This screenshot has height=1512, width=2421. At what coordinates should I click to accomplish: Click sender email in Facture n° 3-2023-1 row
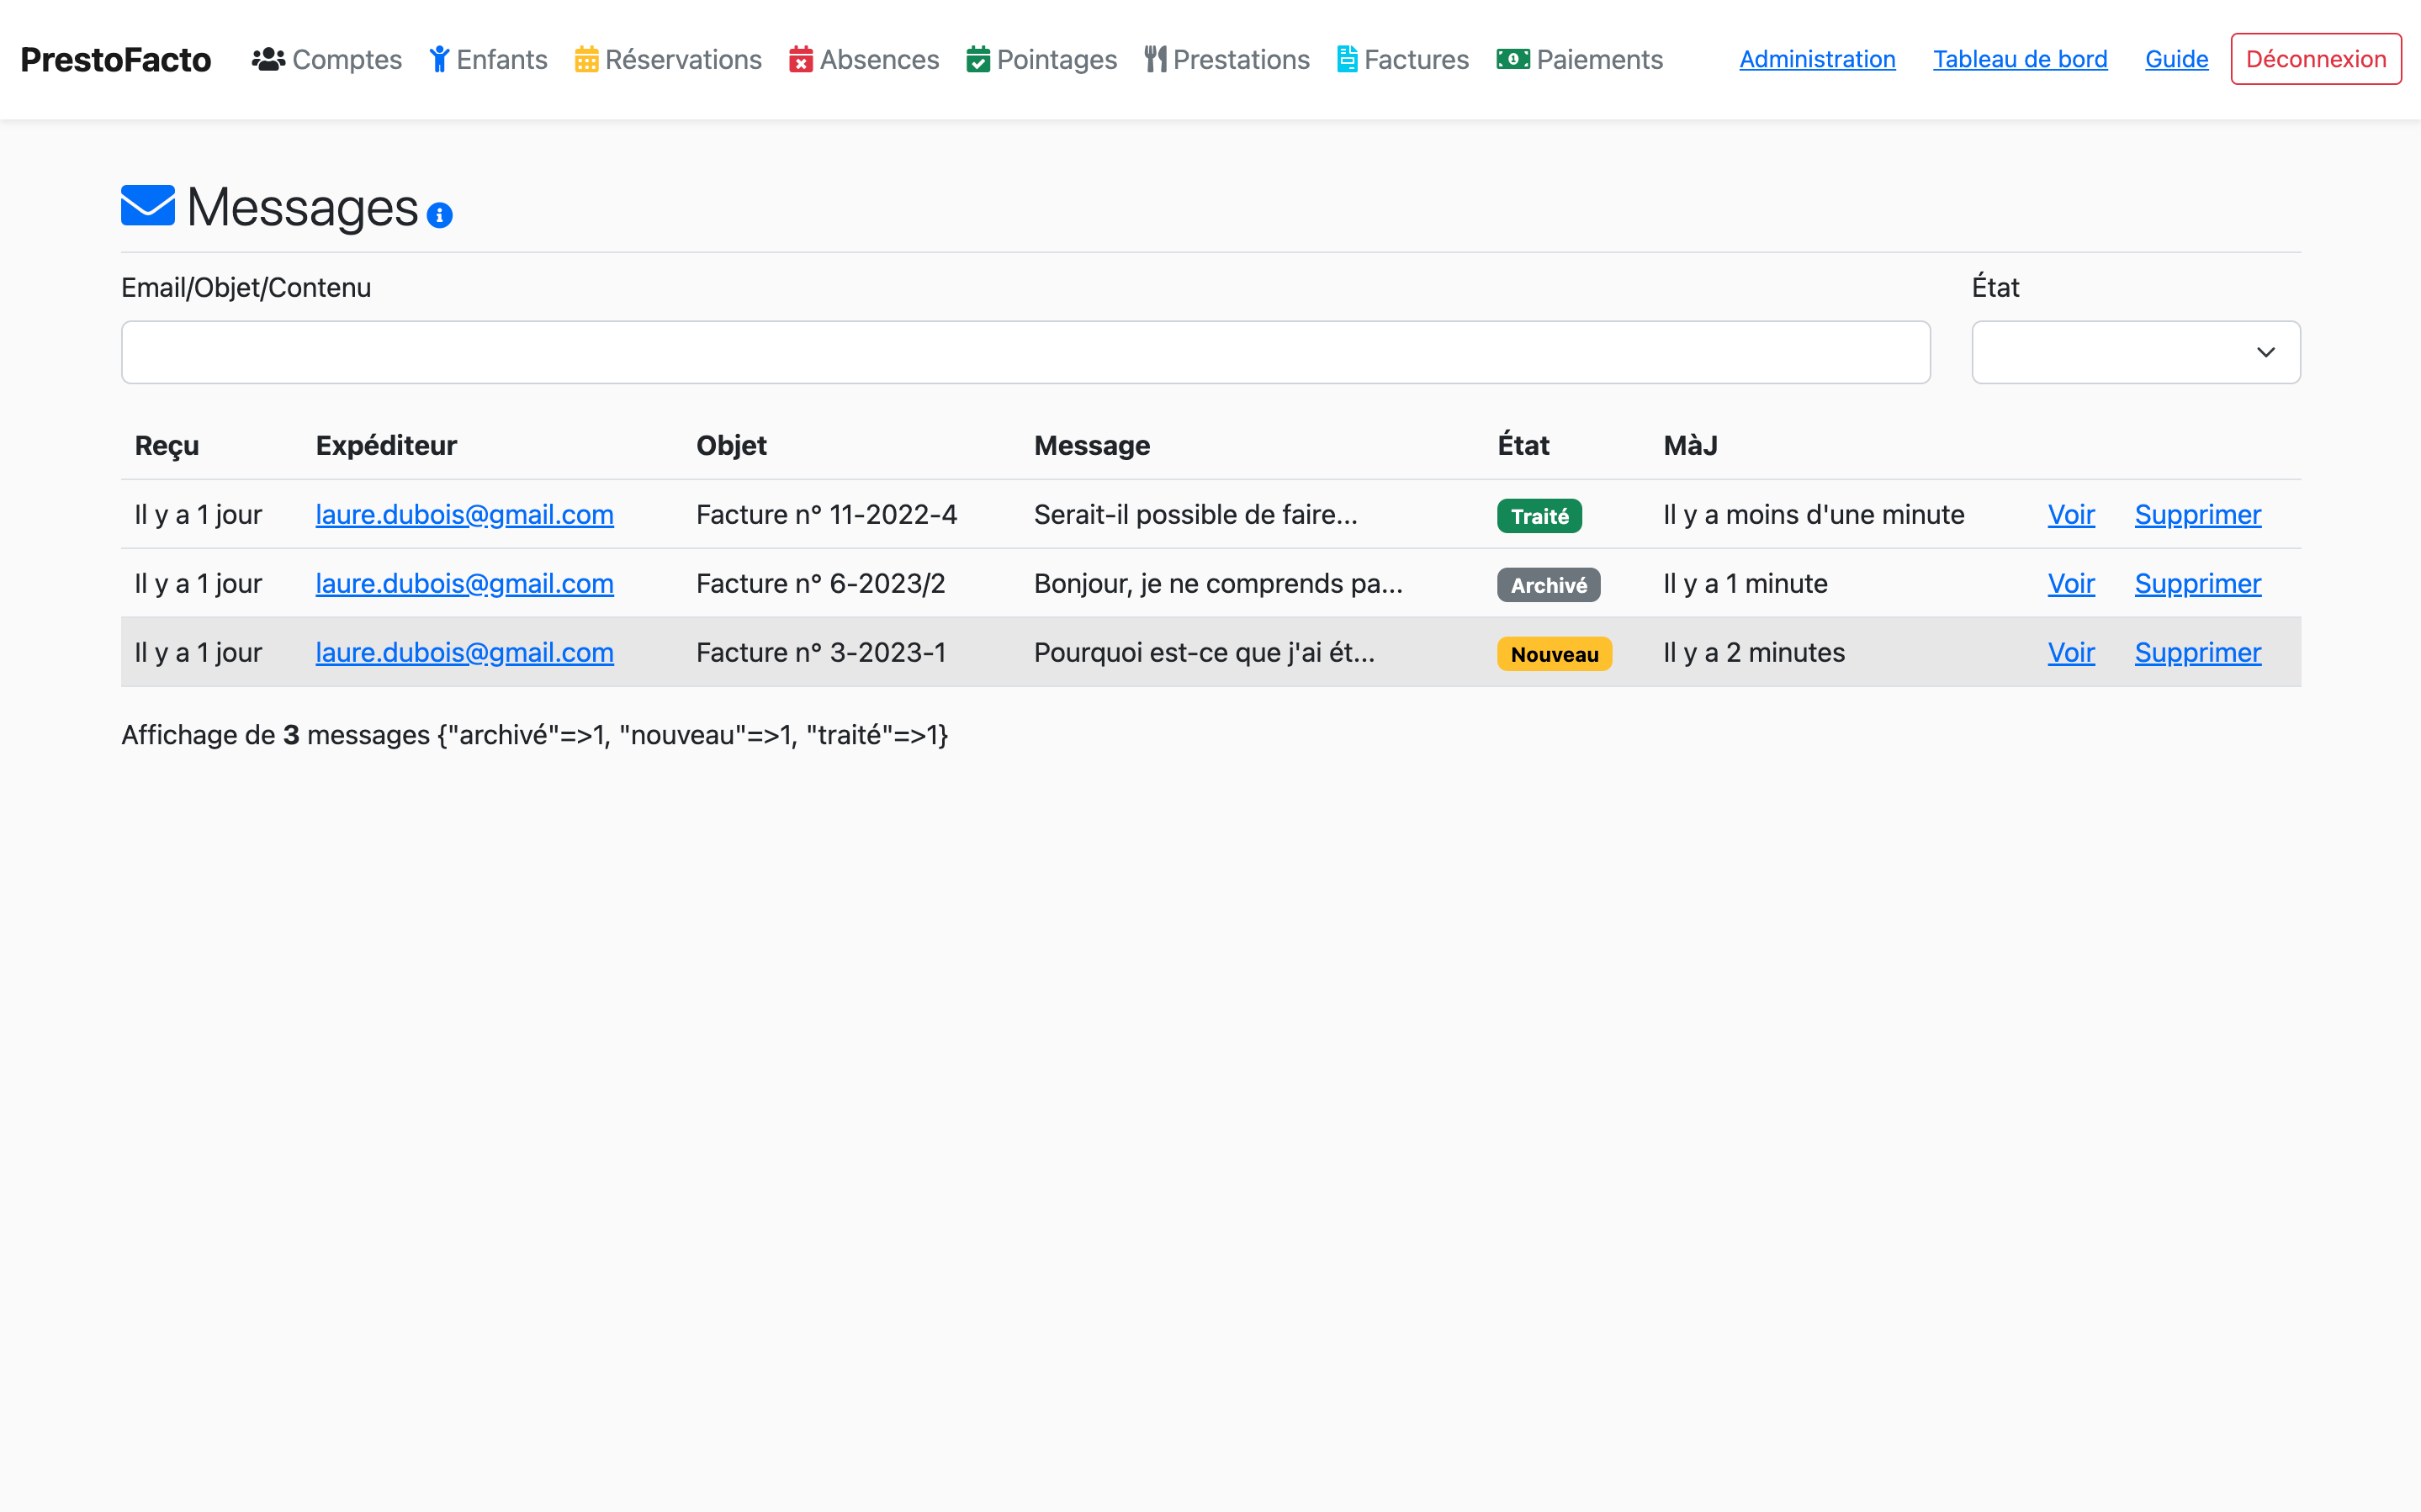coord(464,652)
